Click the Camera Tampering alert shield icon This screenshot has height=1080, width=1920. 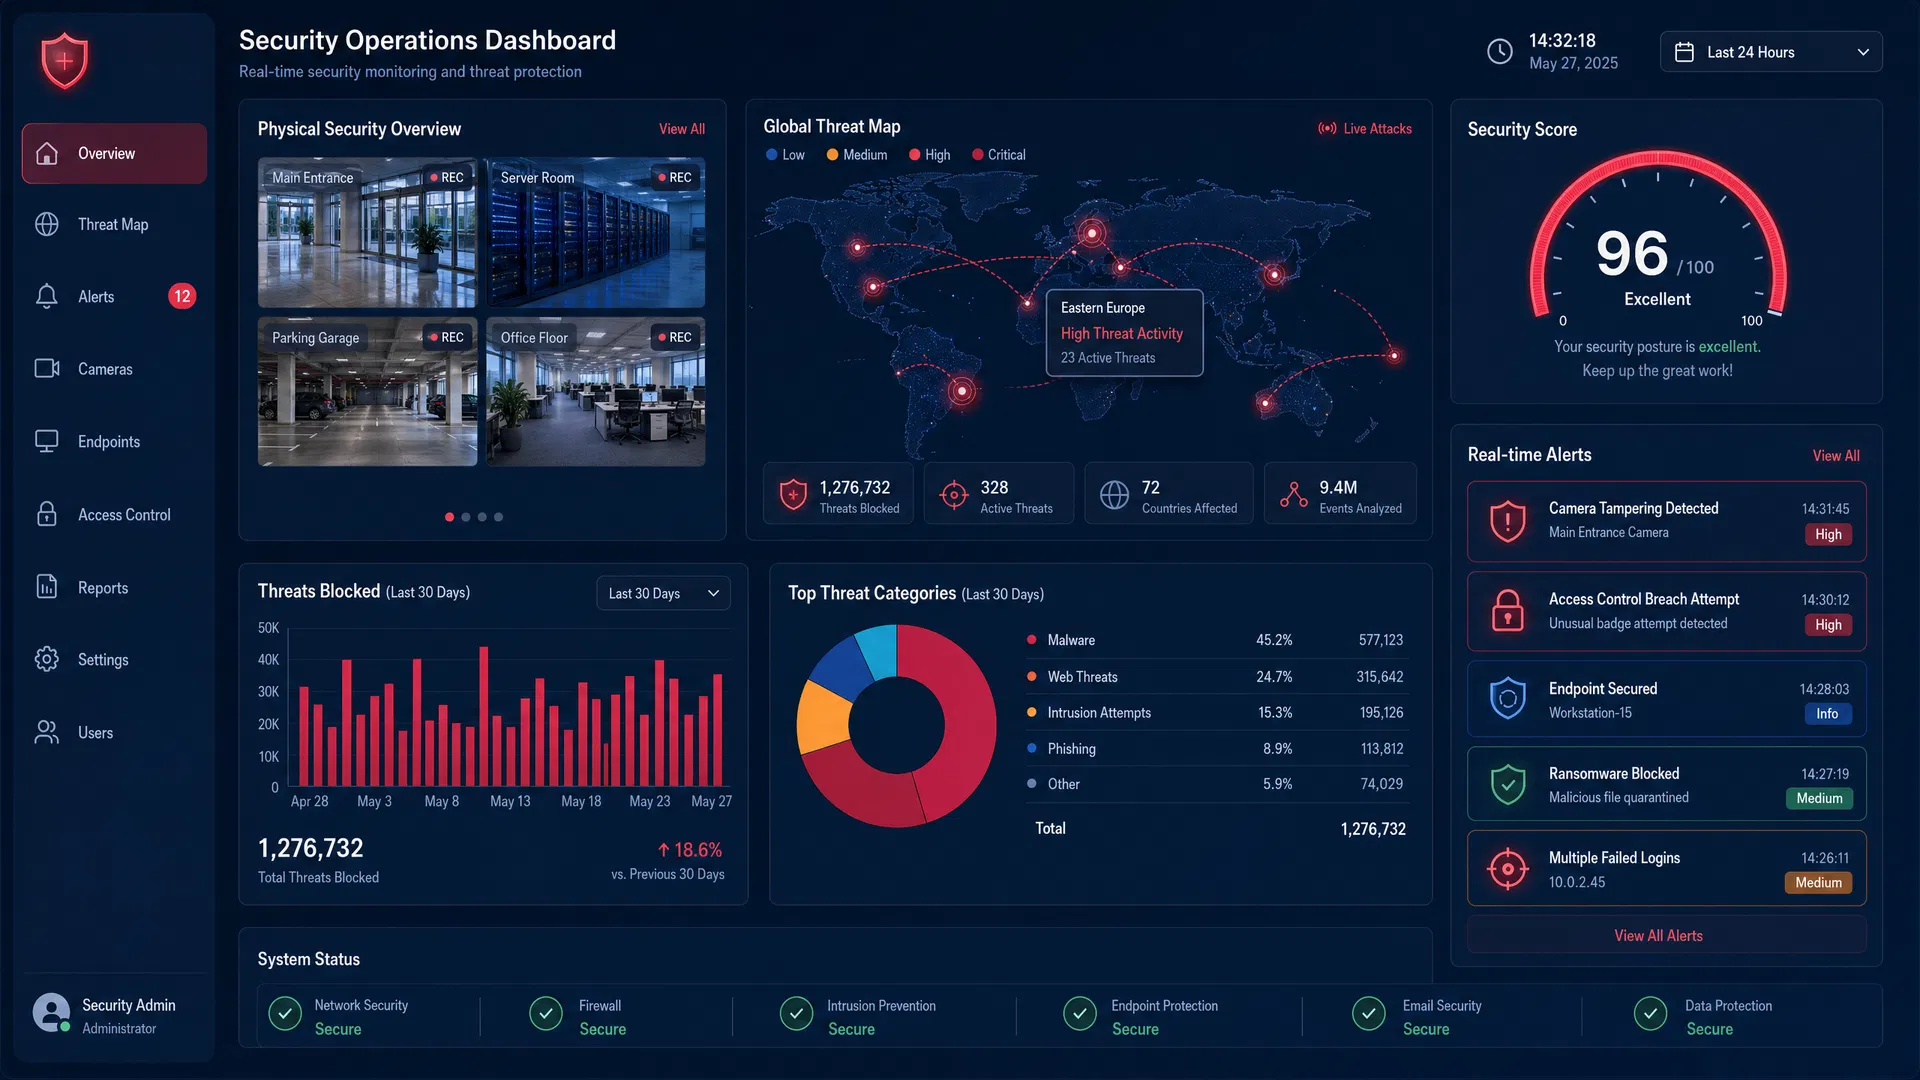[x=1508, y=521]
